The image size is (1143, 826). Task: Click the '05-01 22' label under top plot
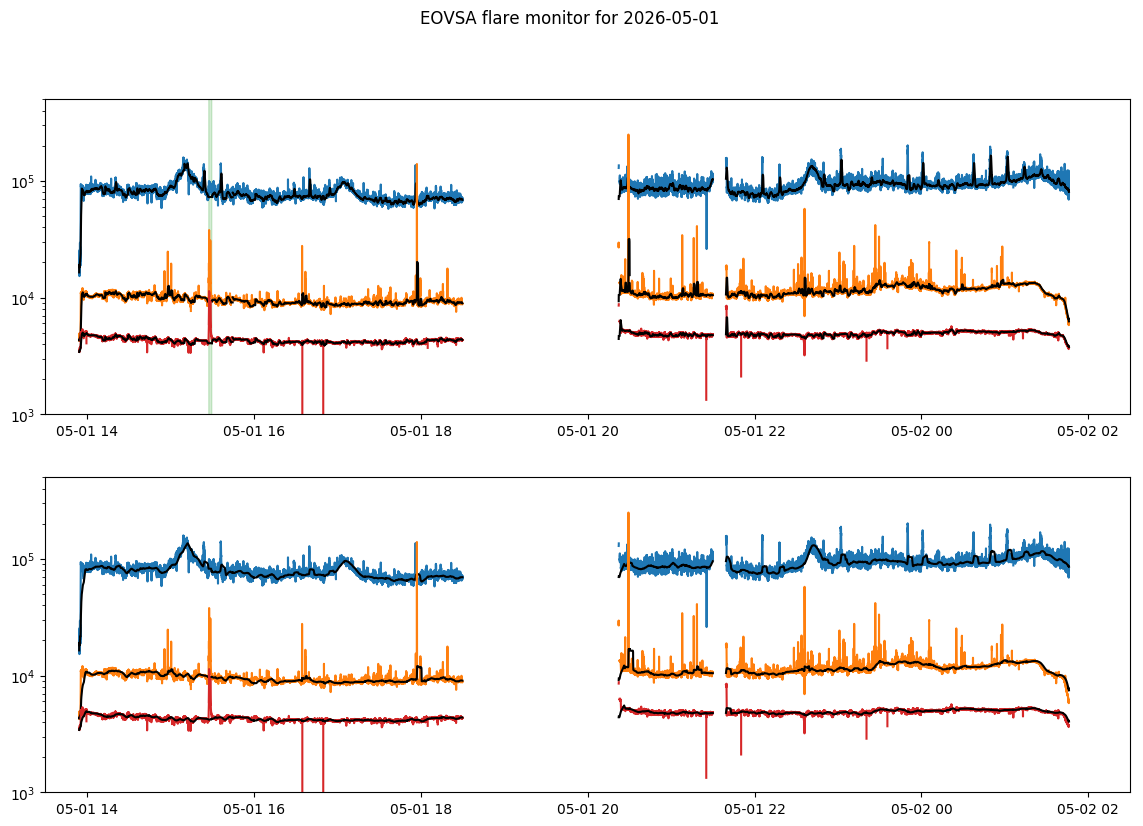(x=755, y=431)
